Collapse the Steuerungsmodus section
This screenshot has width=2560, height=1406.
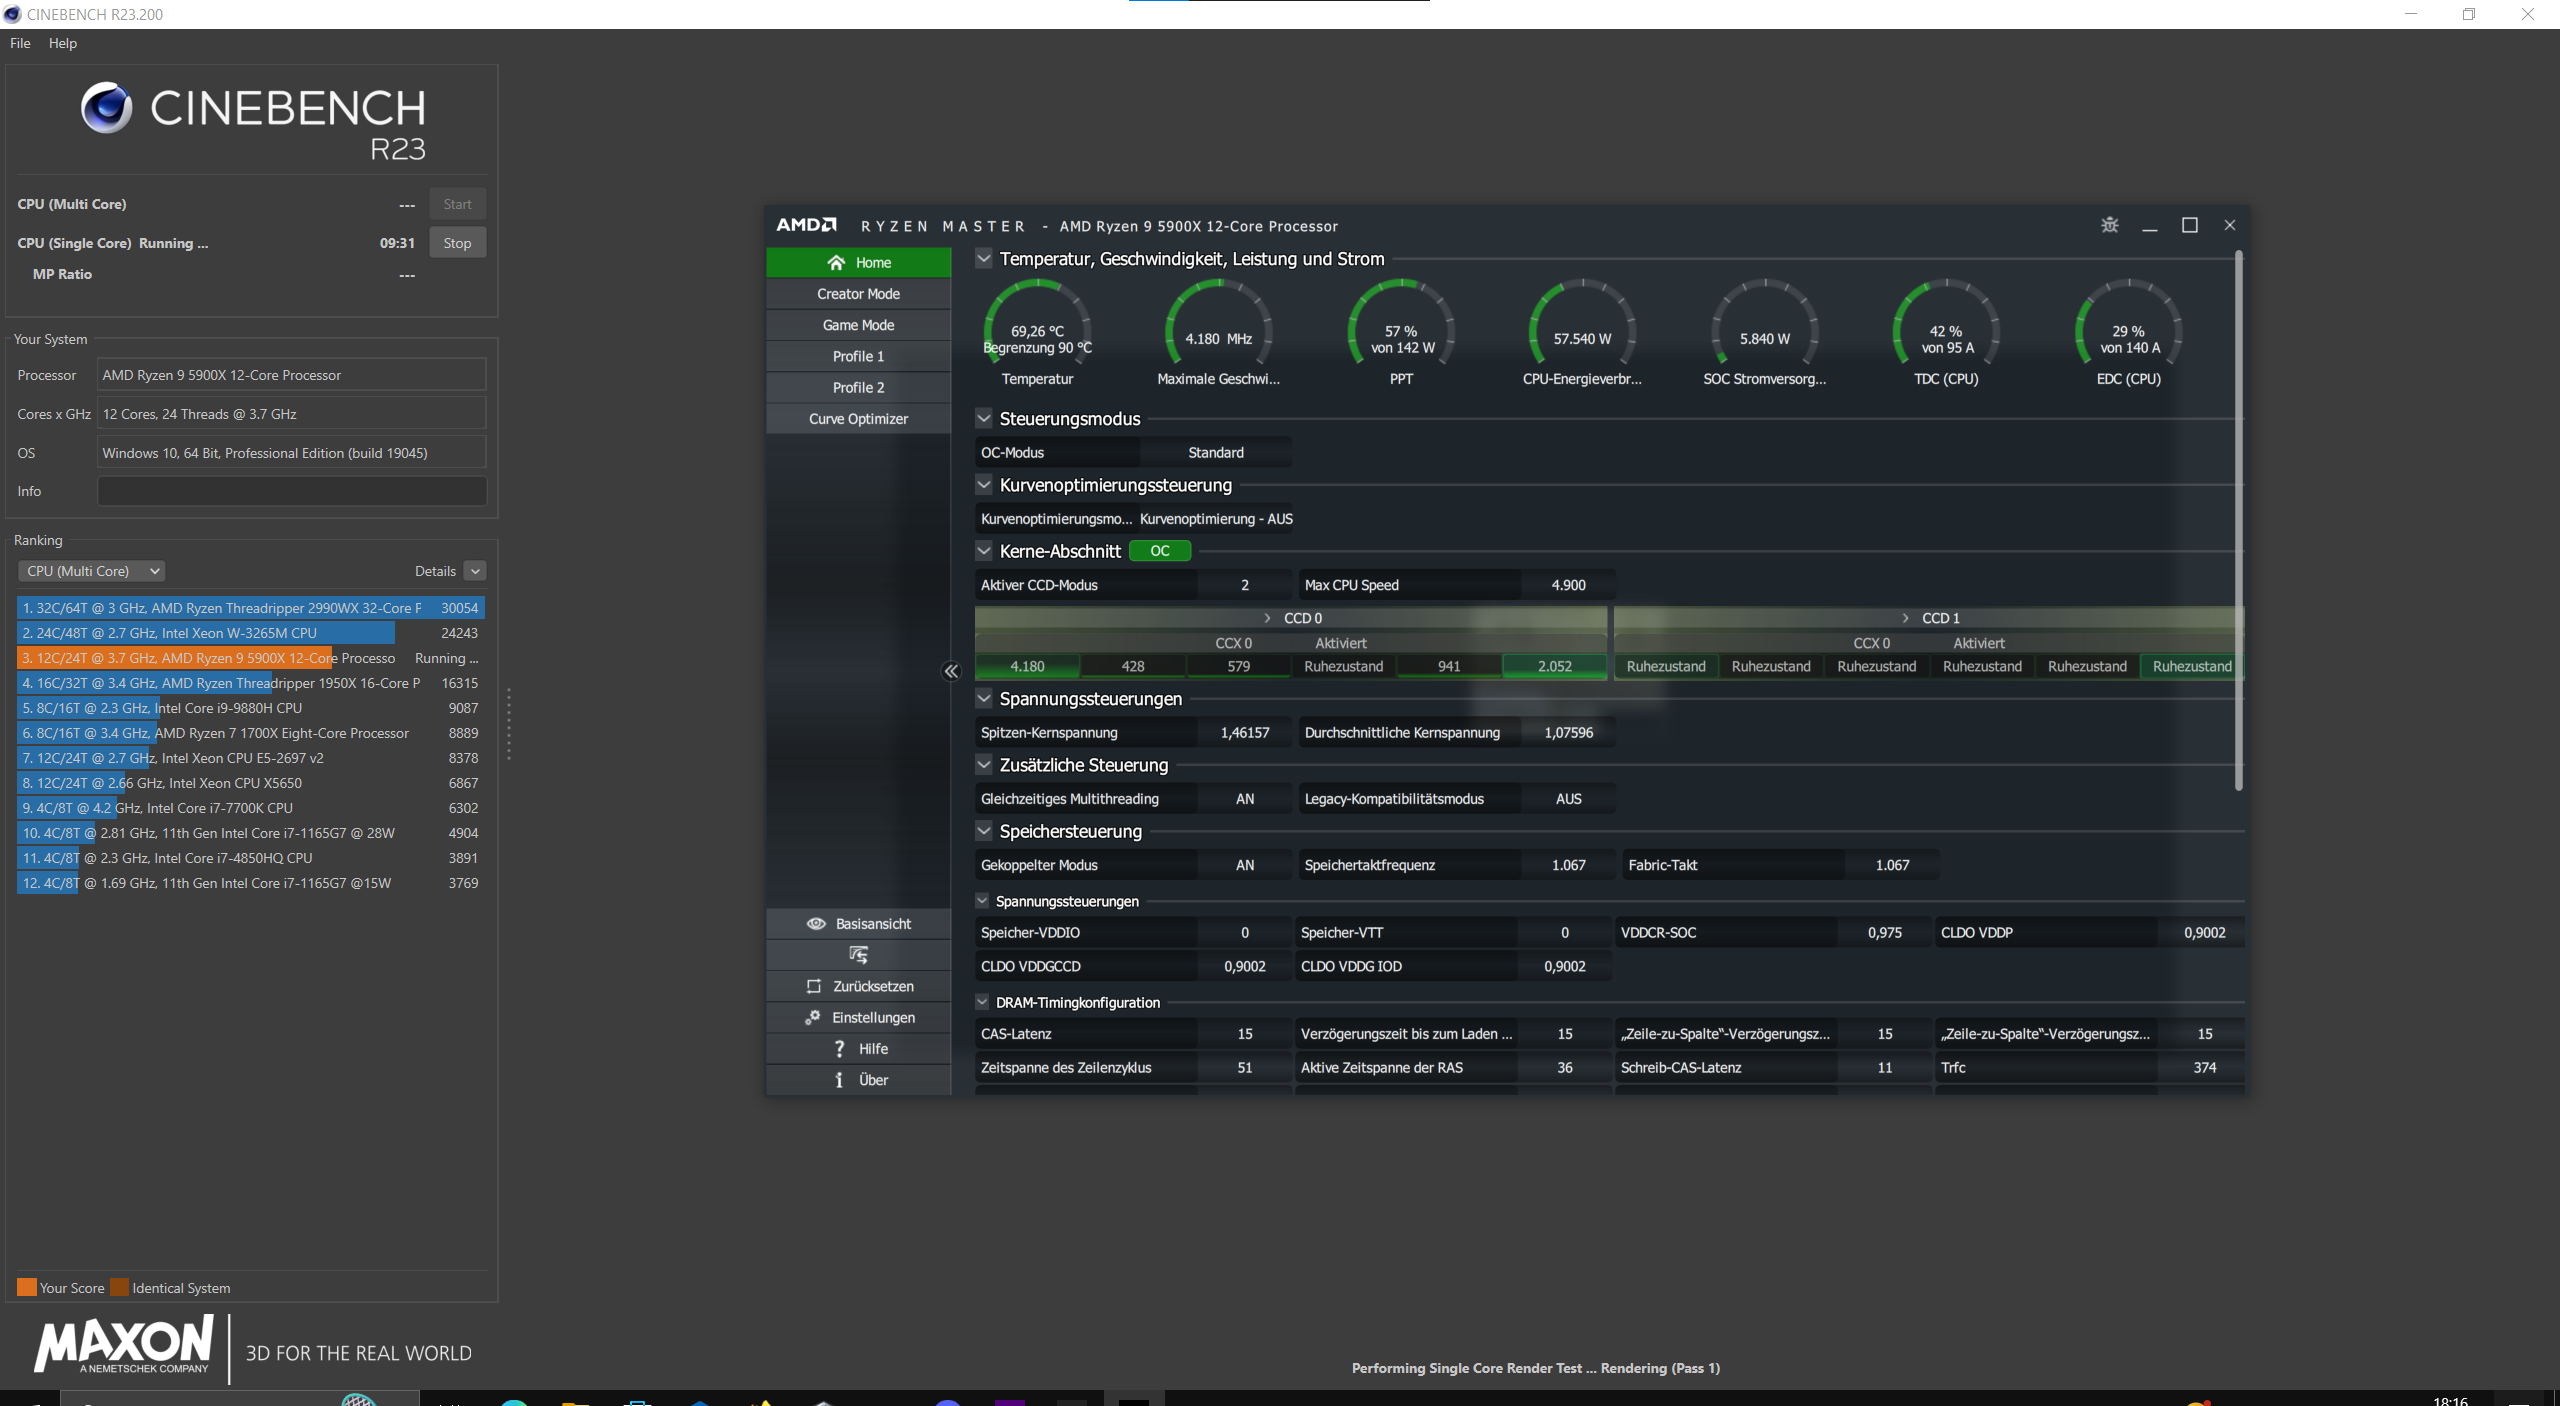tap(984, 418)
